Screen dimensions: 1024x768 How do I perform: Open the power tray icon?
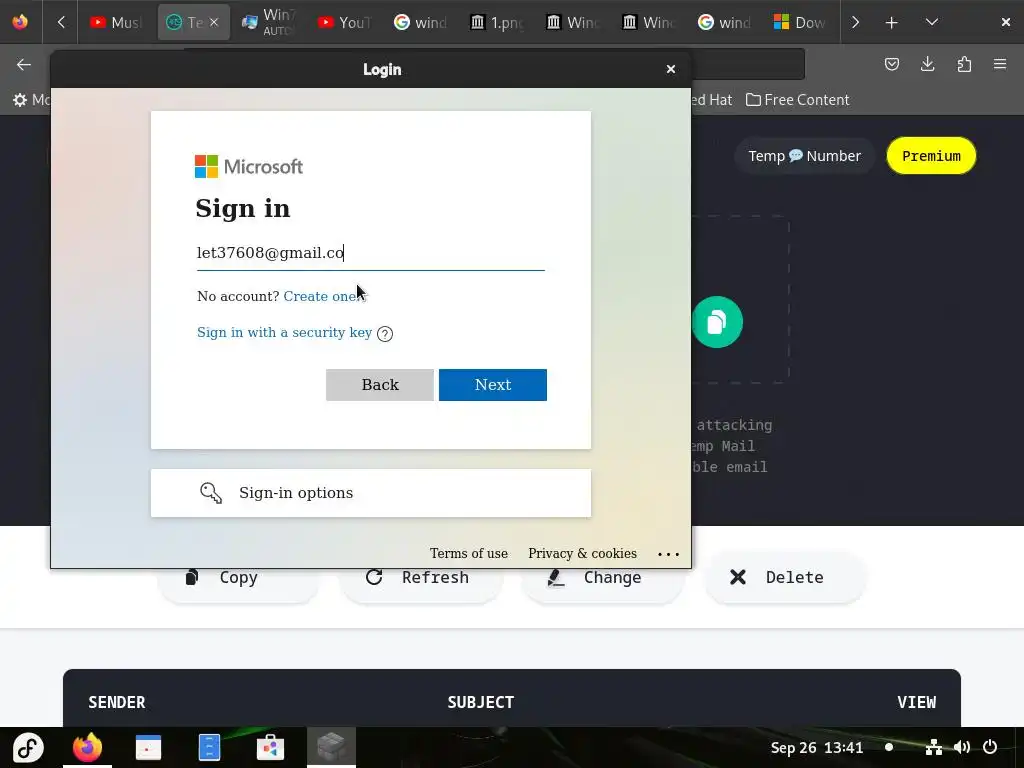point(990,748)
